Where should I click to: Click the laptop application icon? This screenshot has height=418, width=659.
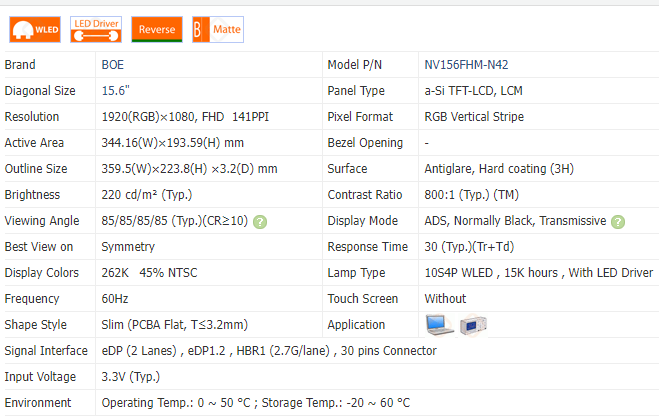[x=439, y=325]
